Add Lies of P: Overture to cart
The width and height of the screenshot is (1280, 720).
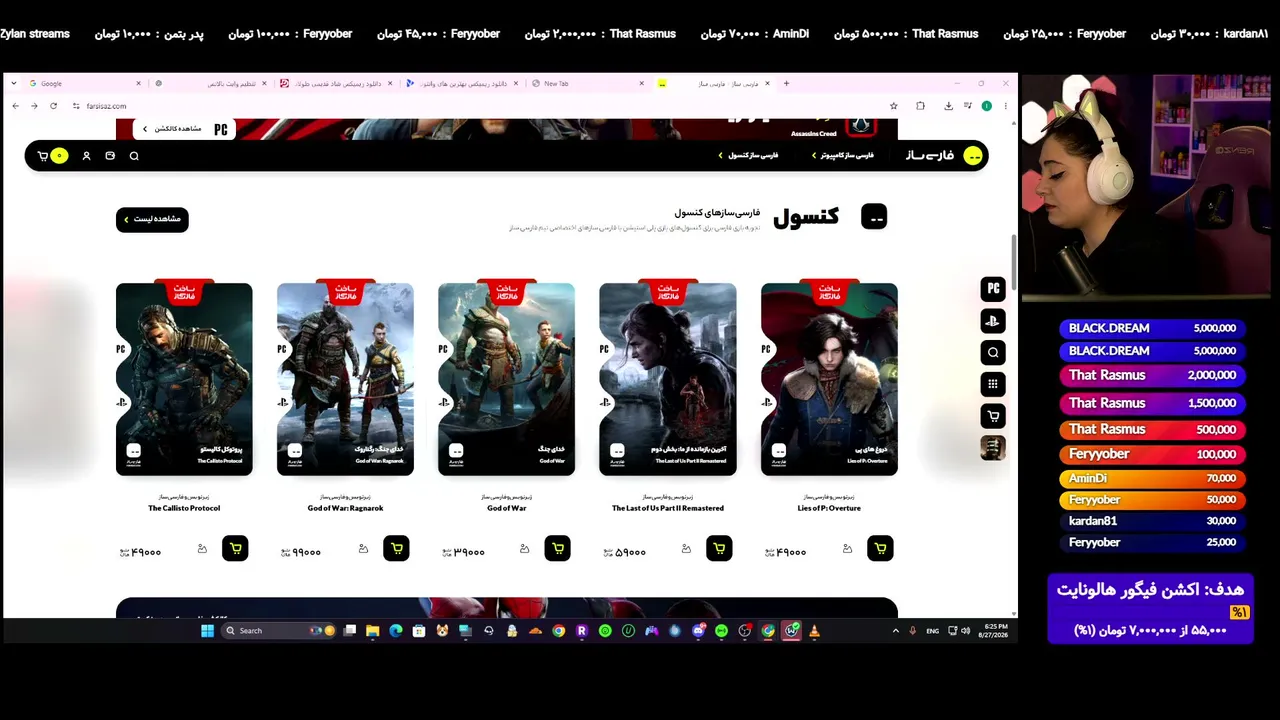pyautogui.click(x=880, y=548)
